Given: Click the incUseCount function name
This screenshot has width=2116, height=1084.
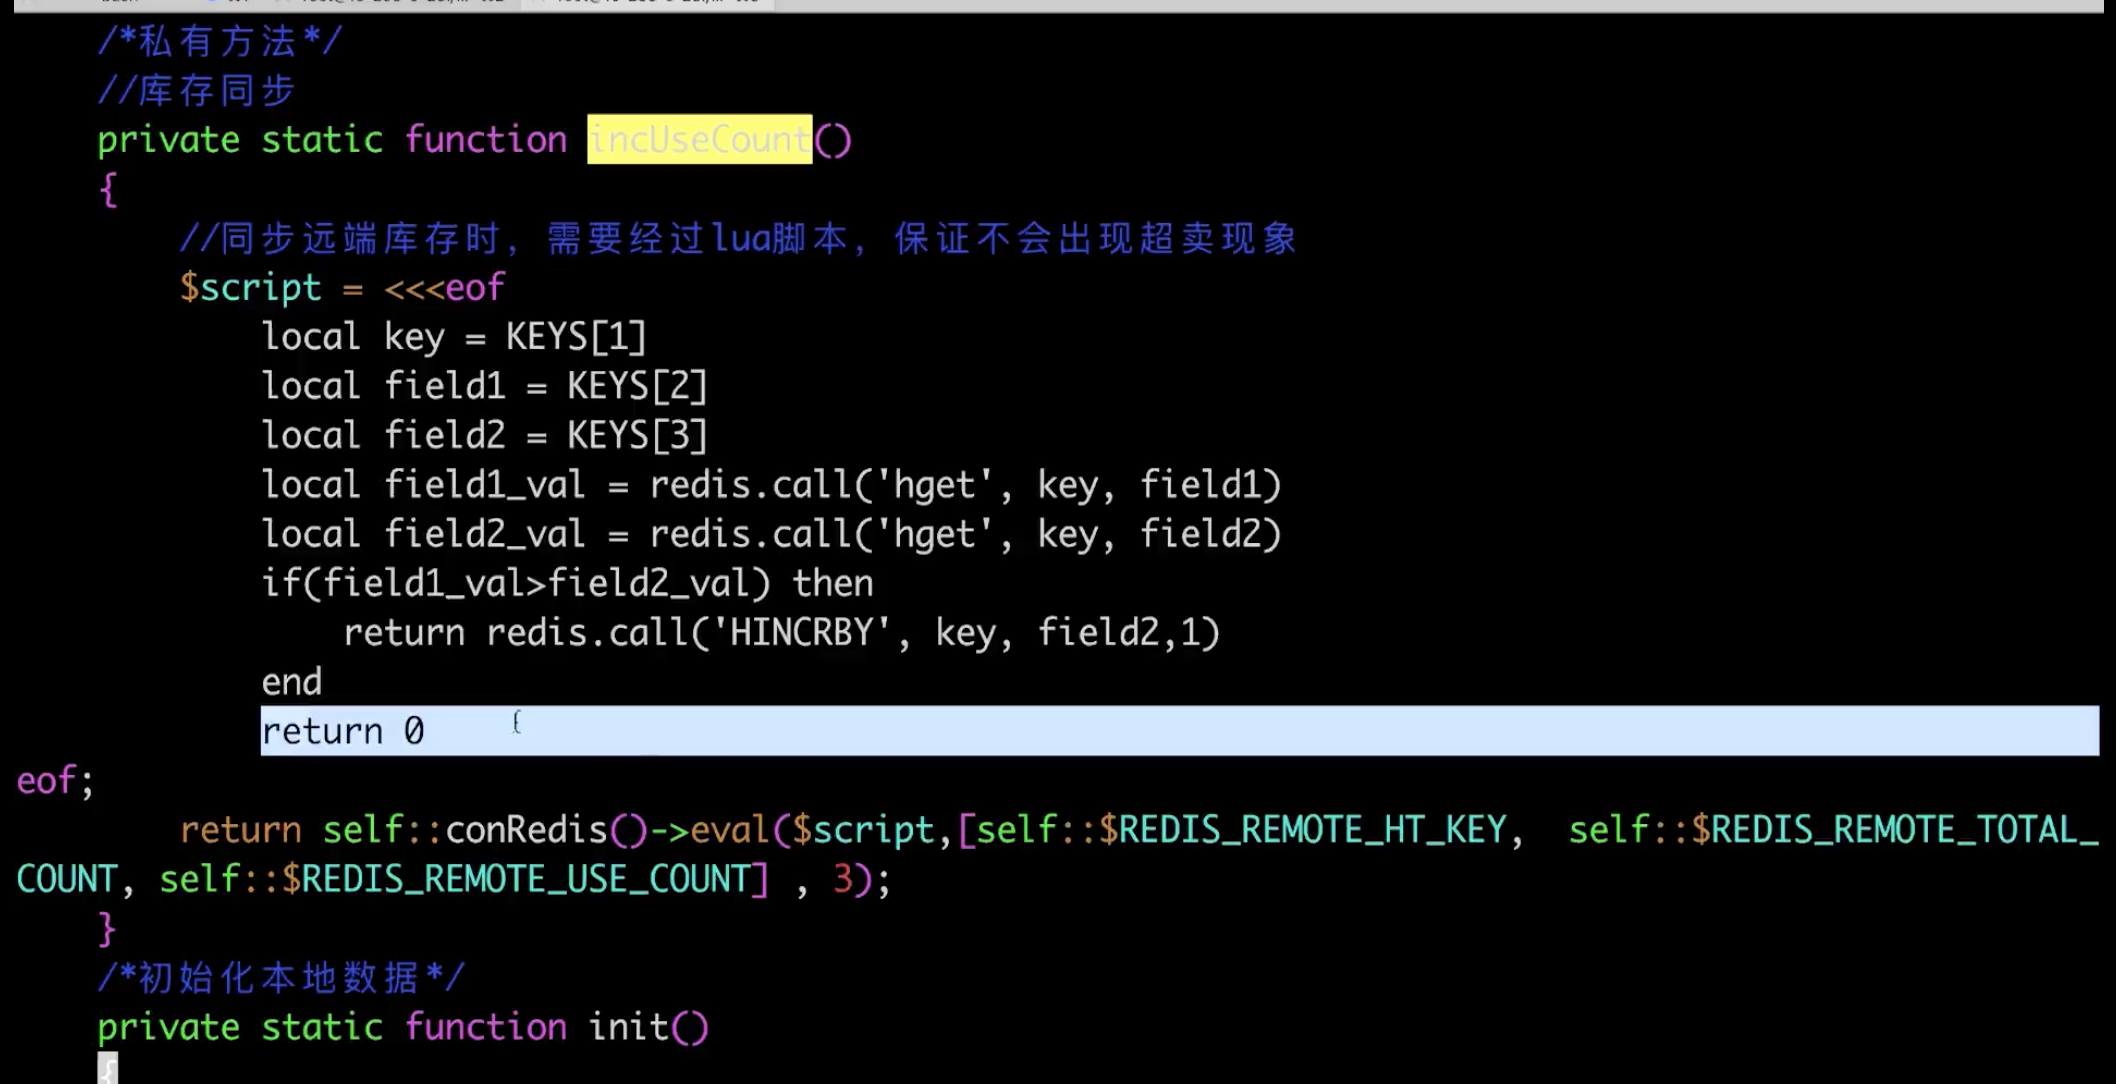Looking at the screenshot, I should pos(699,138).
